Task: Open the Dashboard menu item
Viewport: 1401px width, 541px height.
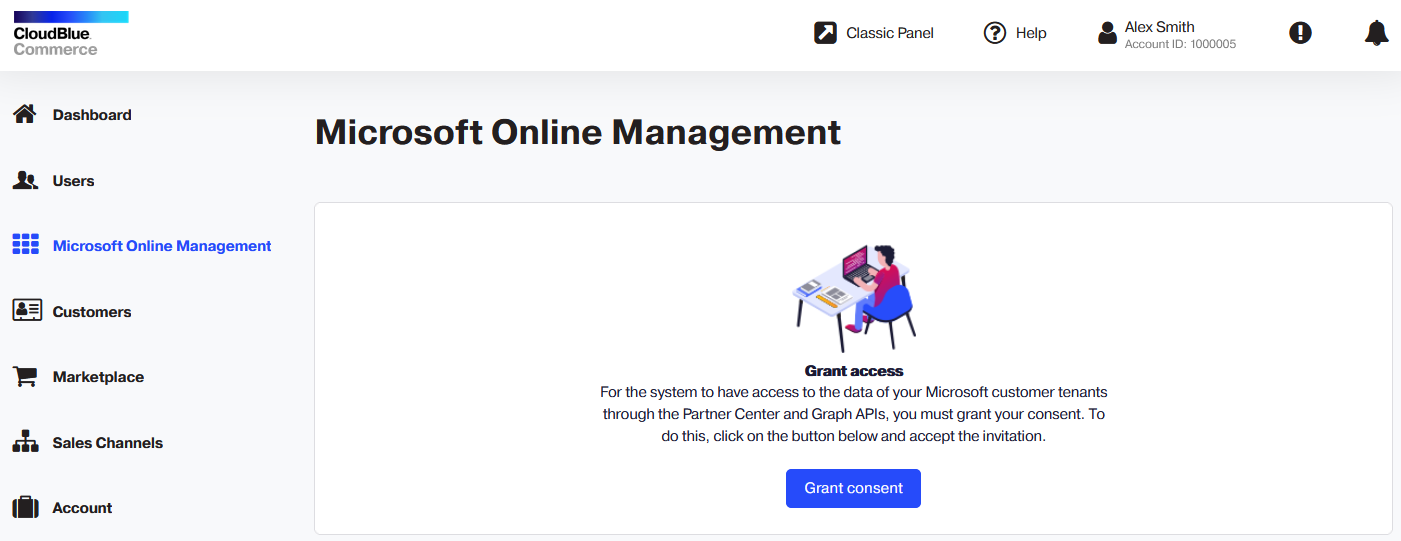Action: click(x=92, y=115)
